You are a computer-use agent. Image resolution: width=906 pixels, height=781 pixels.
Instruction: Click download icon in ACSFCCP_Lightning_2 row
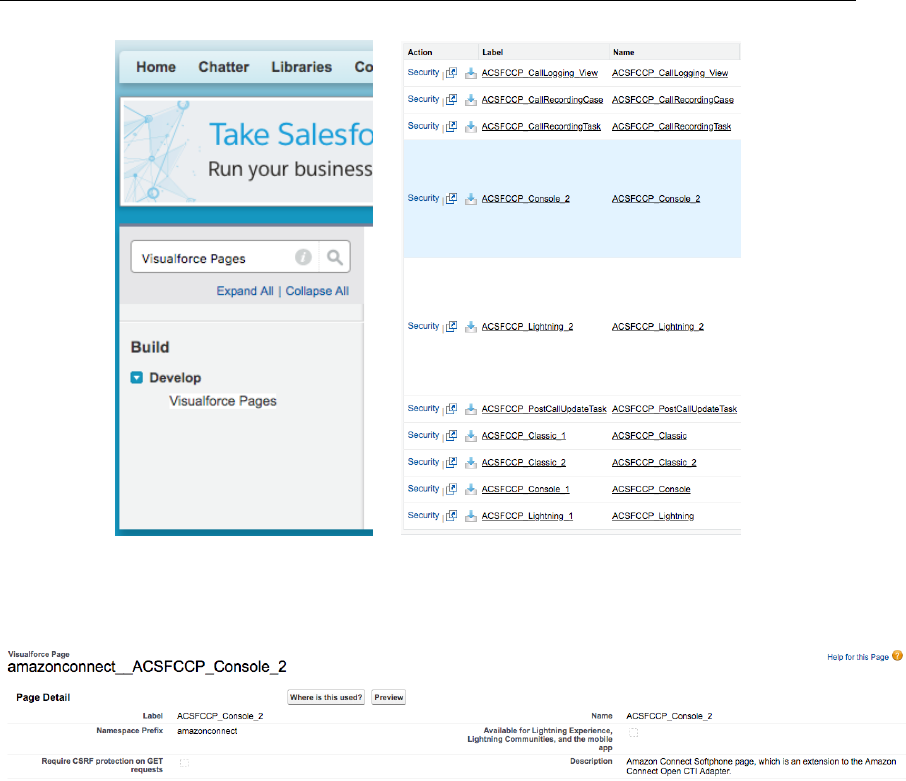click(x=471, y=326)
